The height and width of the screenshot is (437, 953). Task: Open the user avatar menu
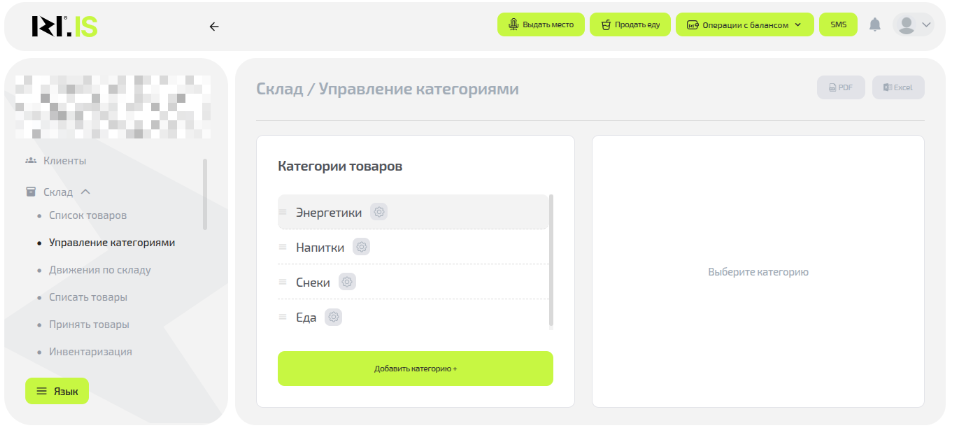pyautogui.click(x=913, y=25)
